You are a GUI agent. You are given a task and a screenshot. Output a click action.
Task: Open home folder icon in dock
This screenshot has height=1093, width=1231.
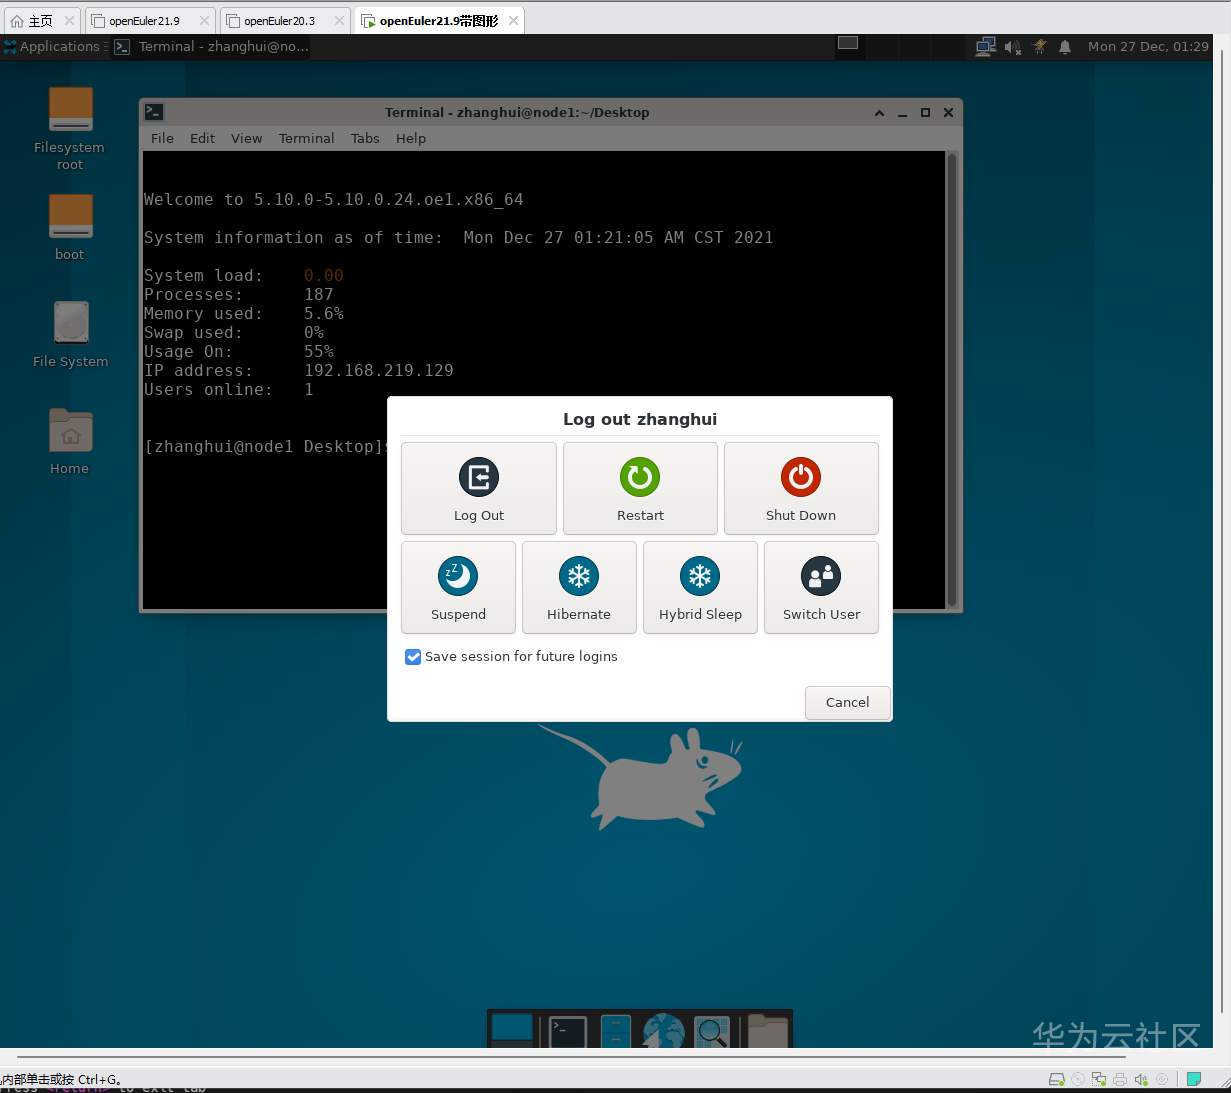(x=768, y=1031)
